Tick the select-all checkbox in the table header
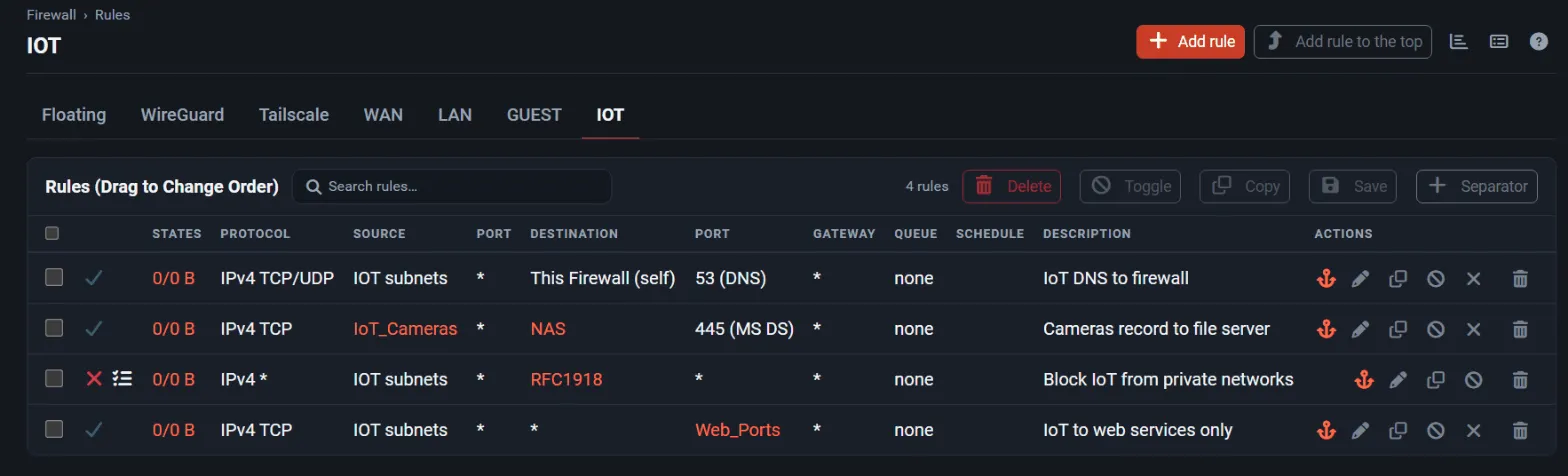This screenshot has height=476, width=1568. [x=52, y=233]
